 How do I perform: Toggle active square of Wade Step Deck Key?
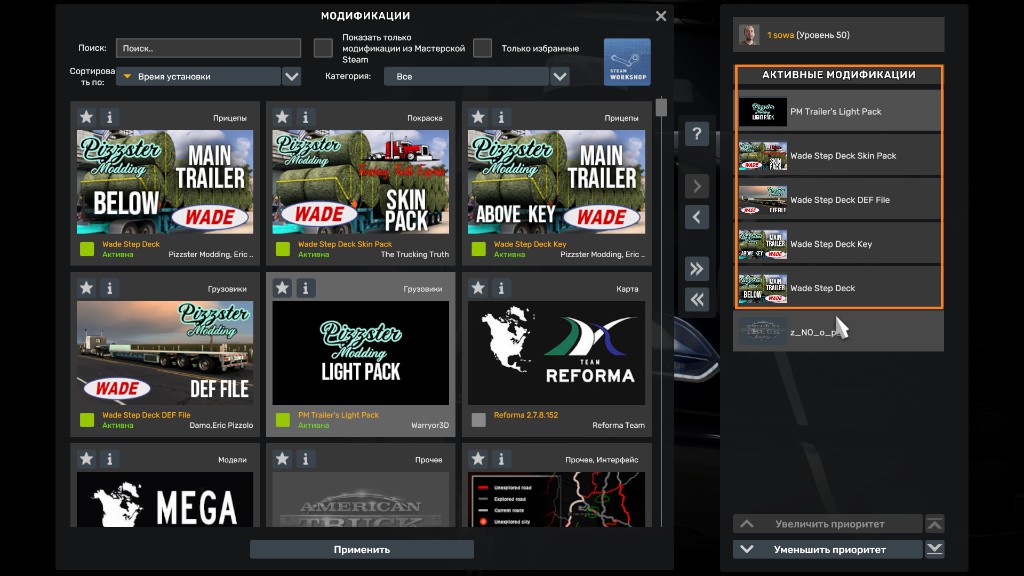point(479,249)
